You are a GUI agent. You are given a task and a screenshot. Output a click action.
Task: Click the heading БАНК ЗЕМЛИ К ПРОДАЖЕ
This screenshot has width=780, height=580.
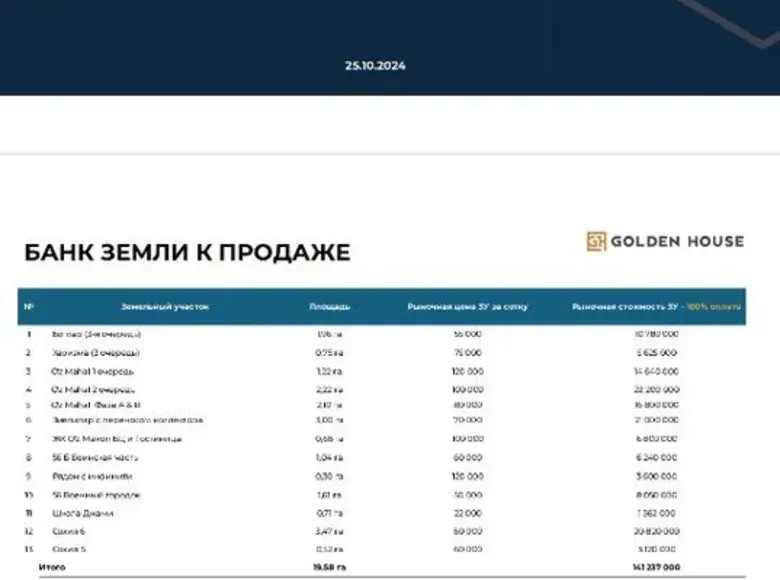point(187,252)
